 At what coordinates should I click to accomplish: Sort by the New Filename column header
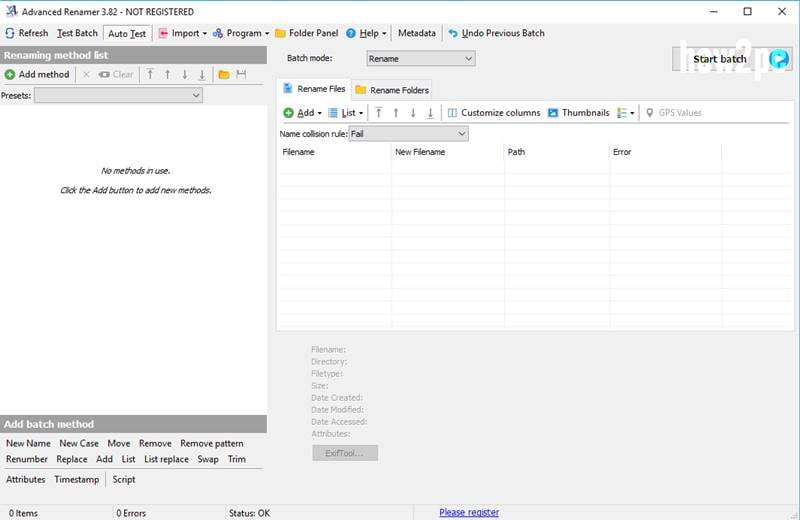pos(447,152)
